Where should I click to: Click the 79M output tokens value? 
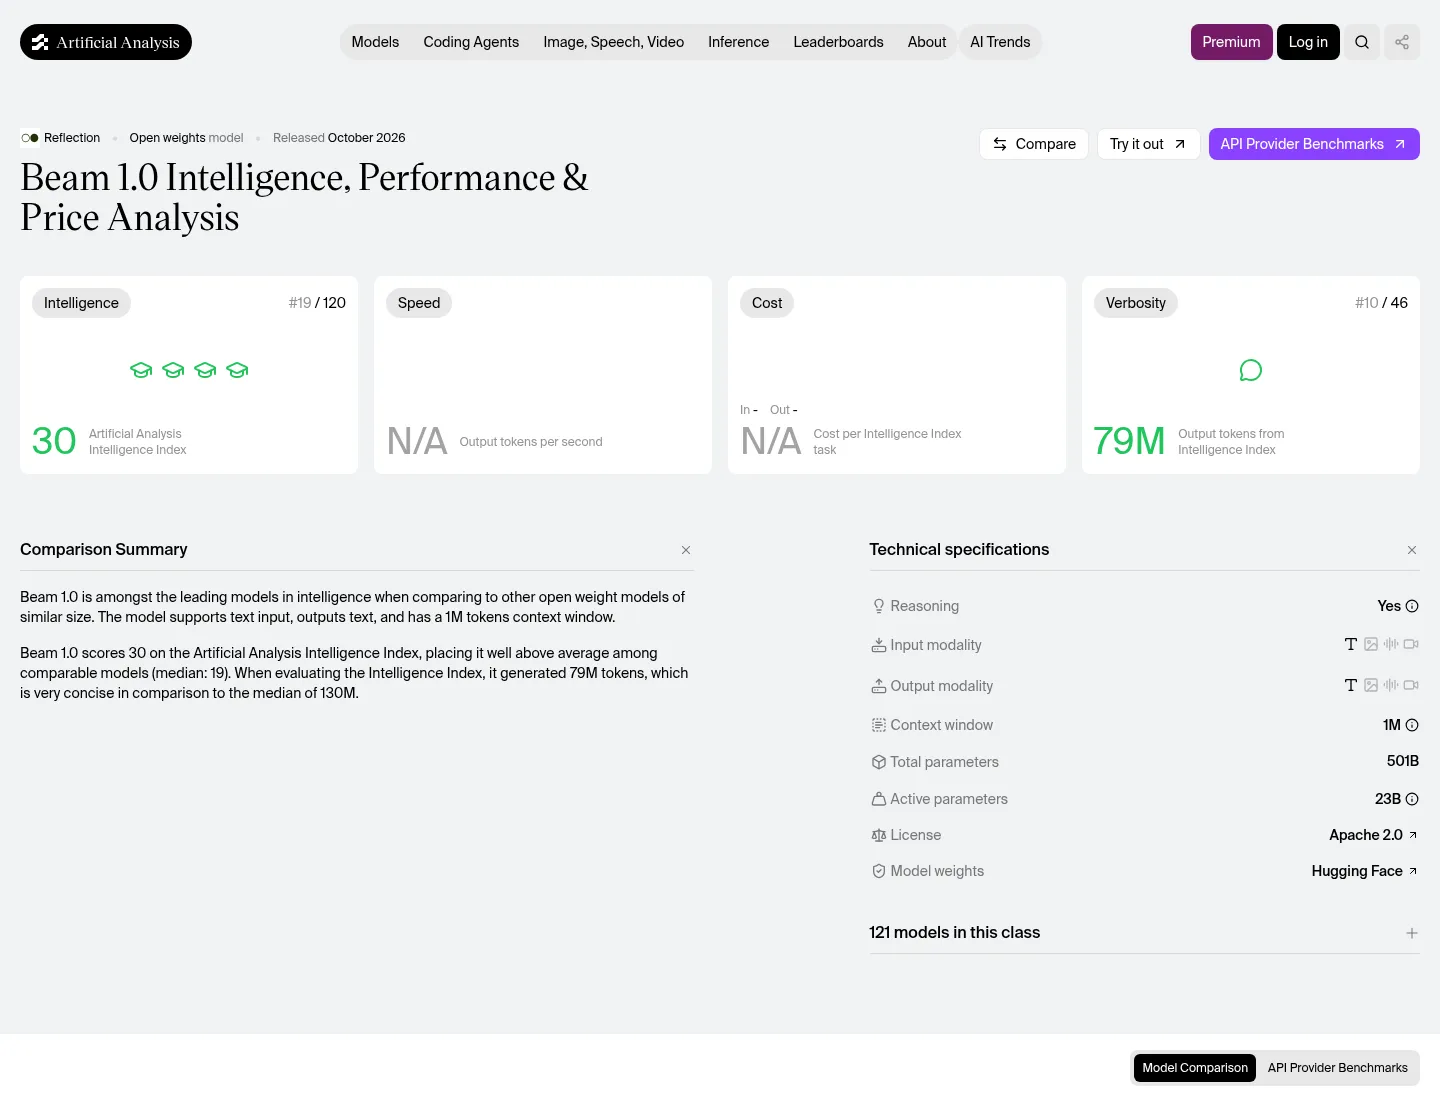point(1129,441)
